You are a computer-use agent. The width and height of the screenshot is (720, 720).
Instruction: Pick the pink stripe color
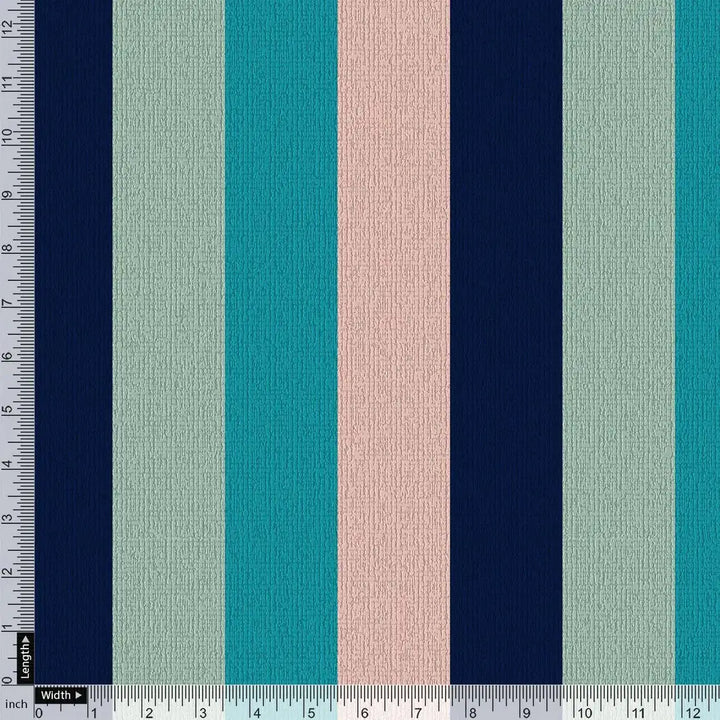pos(393,340)
